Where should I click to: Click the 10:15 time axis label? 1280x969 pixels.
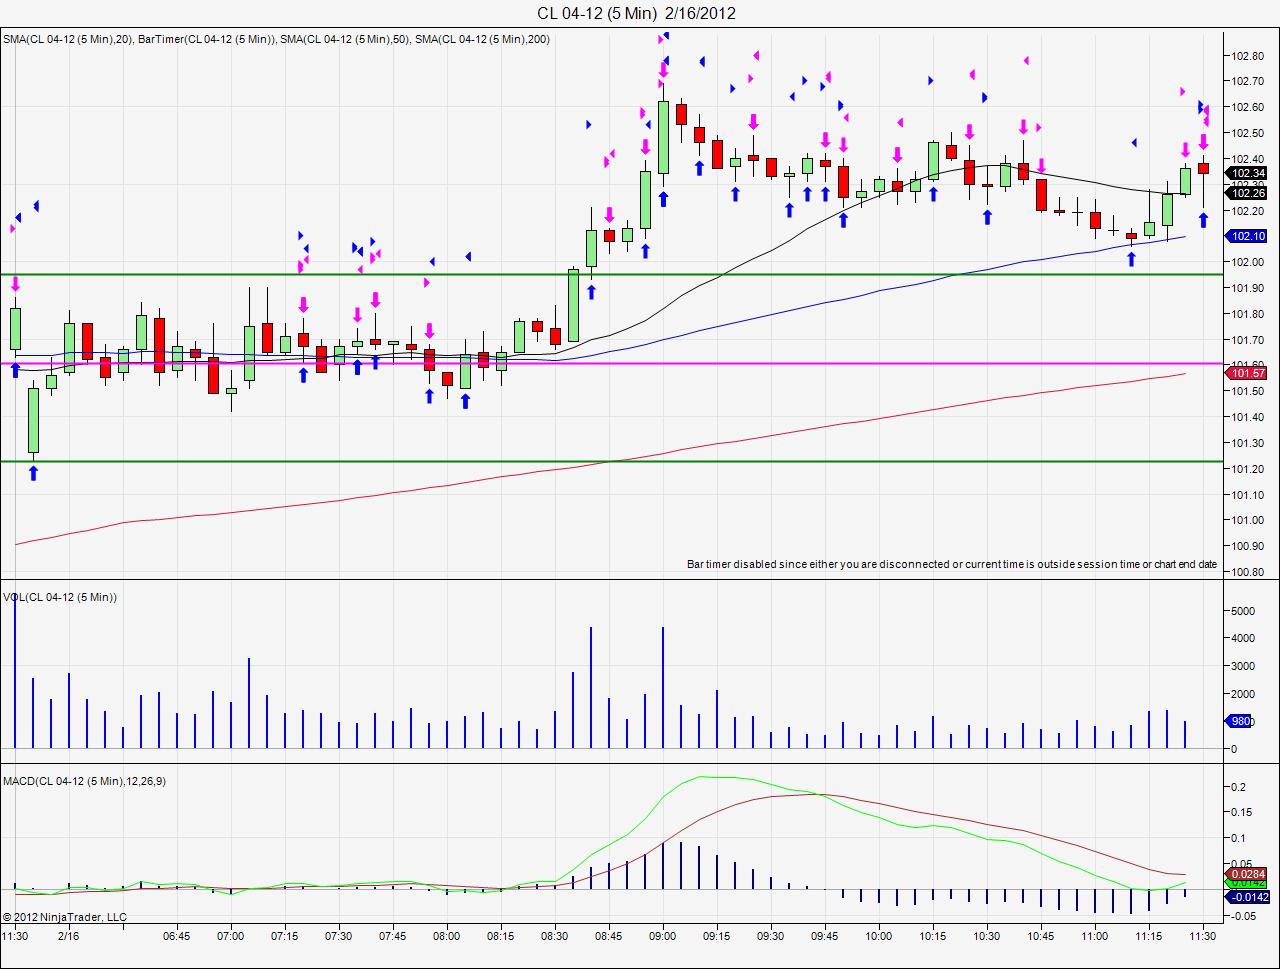(x=933, y=936)
